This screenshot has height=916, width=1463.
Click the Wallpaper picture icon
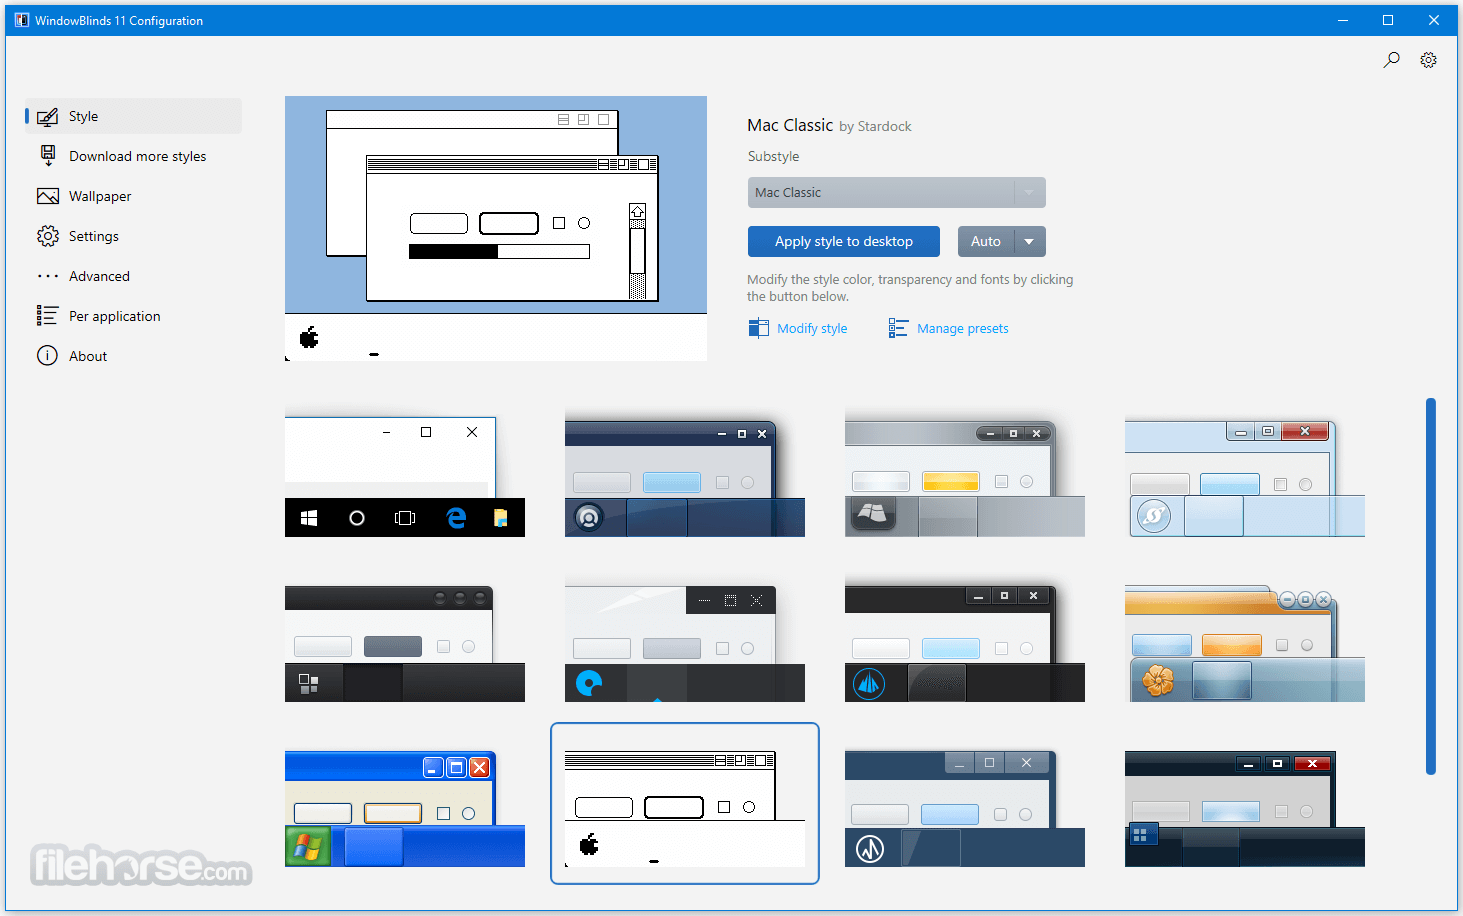pos(47,196)
